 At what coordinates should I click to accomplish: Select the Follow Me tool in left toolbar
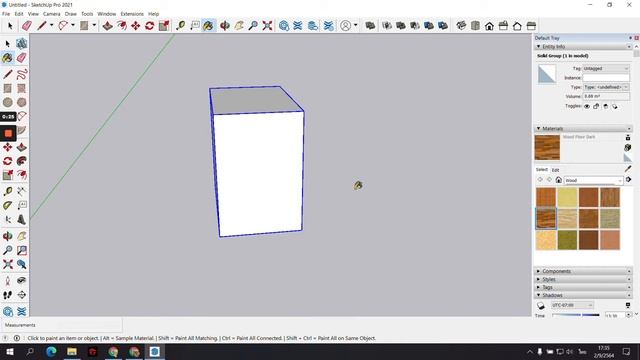pyautogui.click(x=22, y=161)
